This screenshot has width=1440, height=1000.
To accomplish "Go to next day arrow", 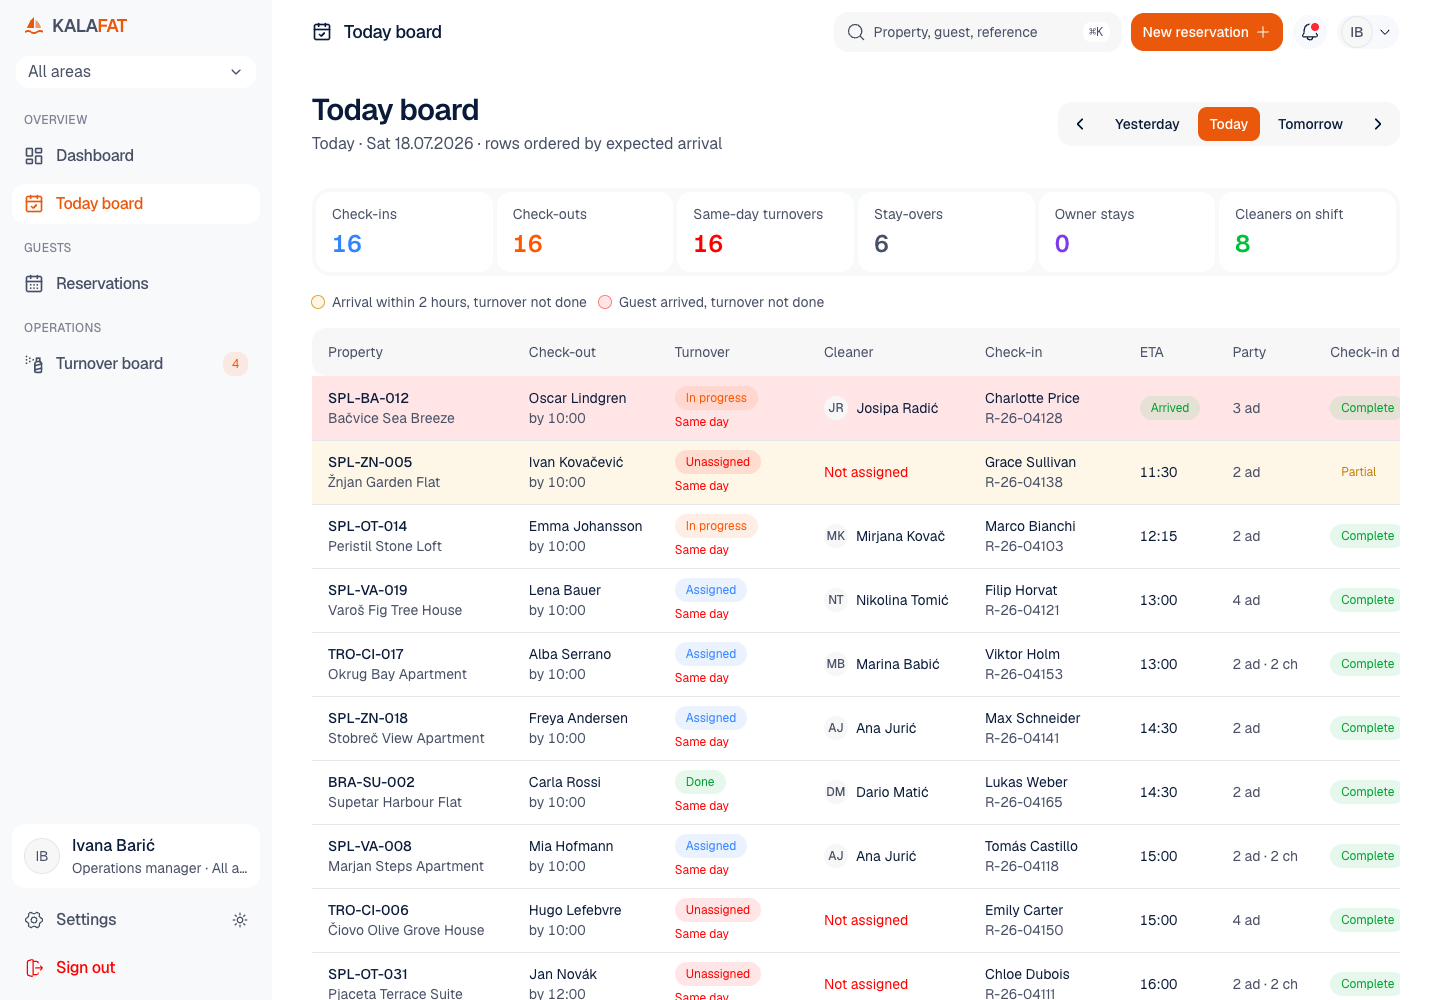I will click(1378, 124).
